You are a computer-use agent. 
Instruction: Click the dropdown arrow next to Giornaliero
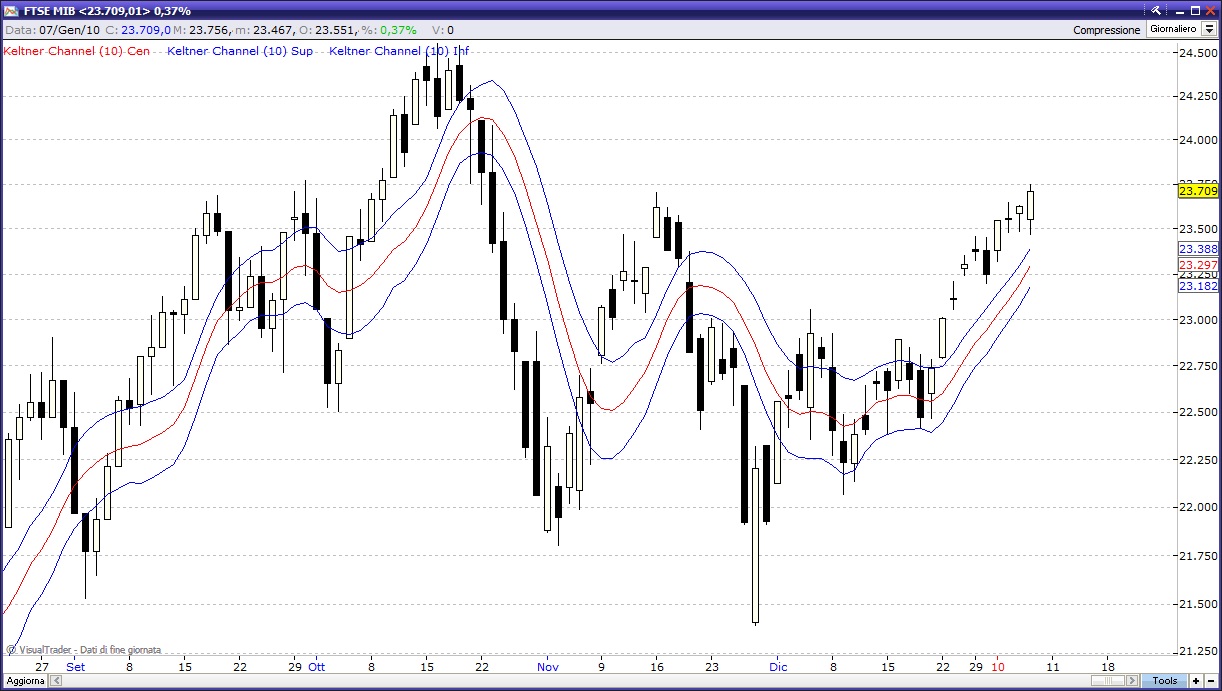pos(1208,30)
